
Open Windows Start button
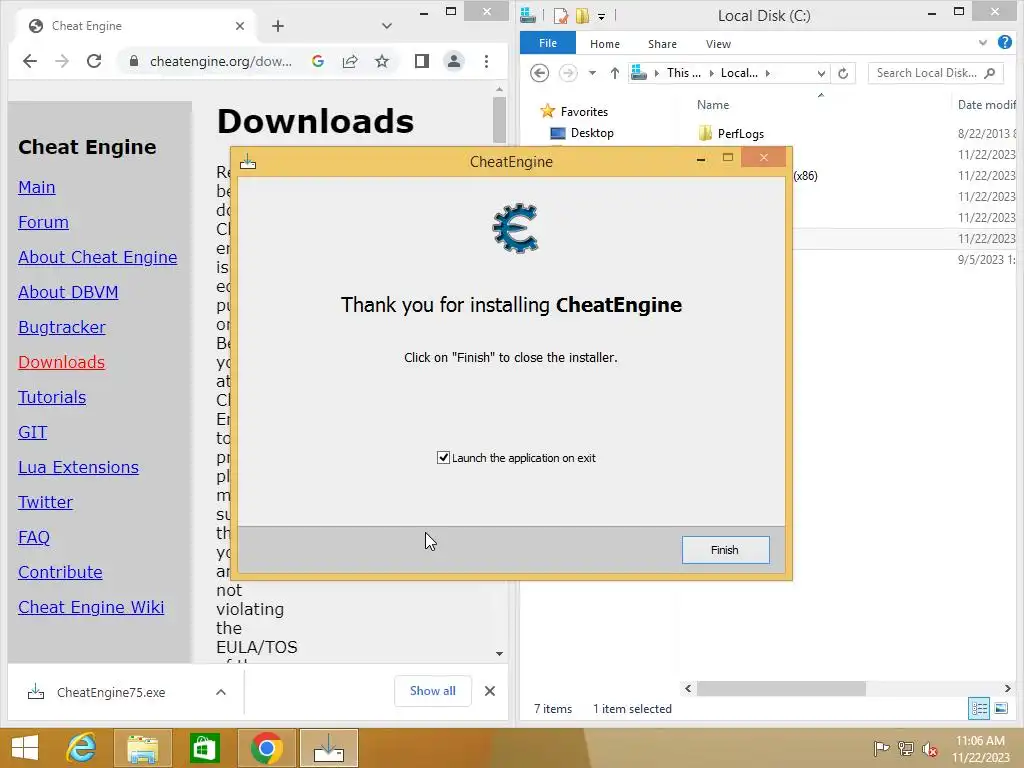(24, 748)
